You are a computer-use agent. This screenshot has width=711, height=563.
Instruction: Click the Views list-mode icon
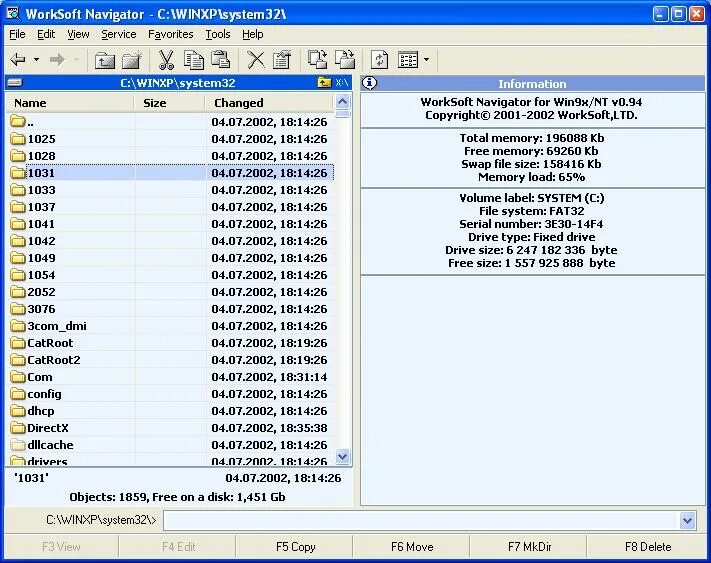coord(408,60)
